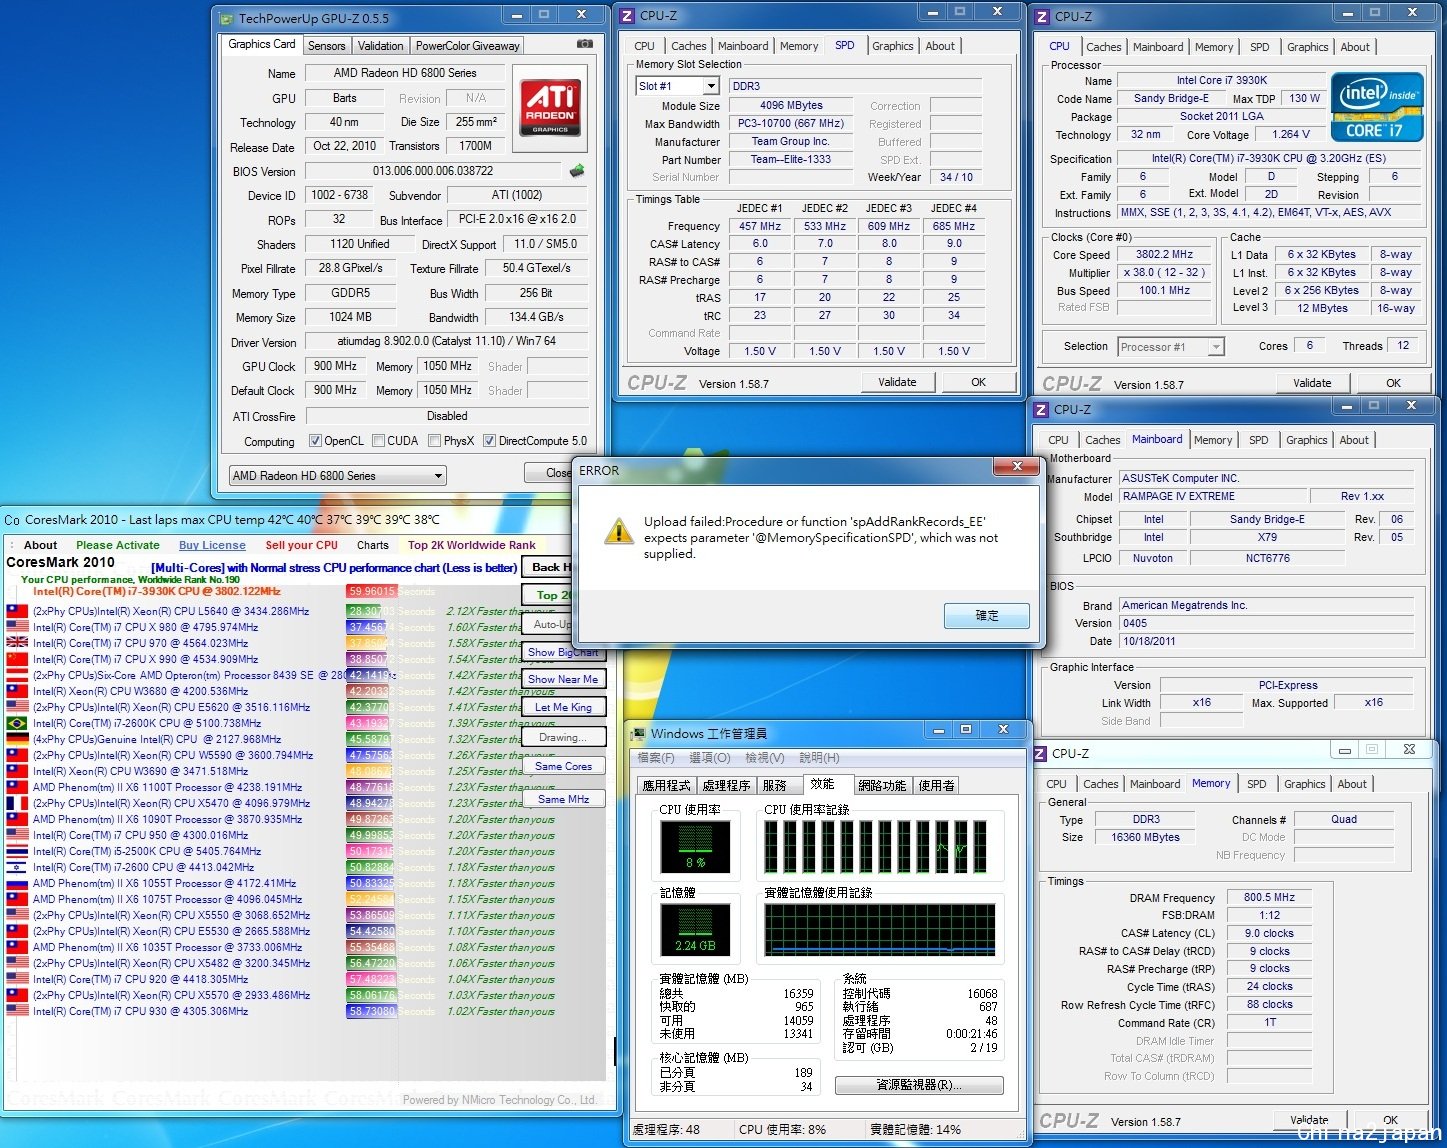Image resolution: width=1447 pixels, height=1148 pixels.
Task: Click the warning icon in the ERROR dialog
Action: [x=618, y=531]
